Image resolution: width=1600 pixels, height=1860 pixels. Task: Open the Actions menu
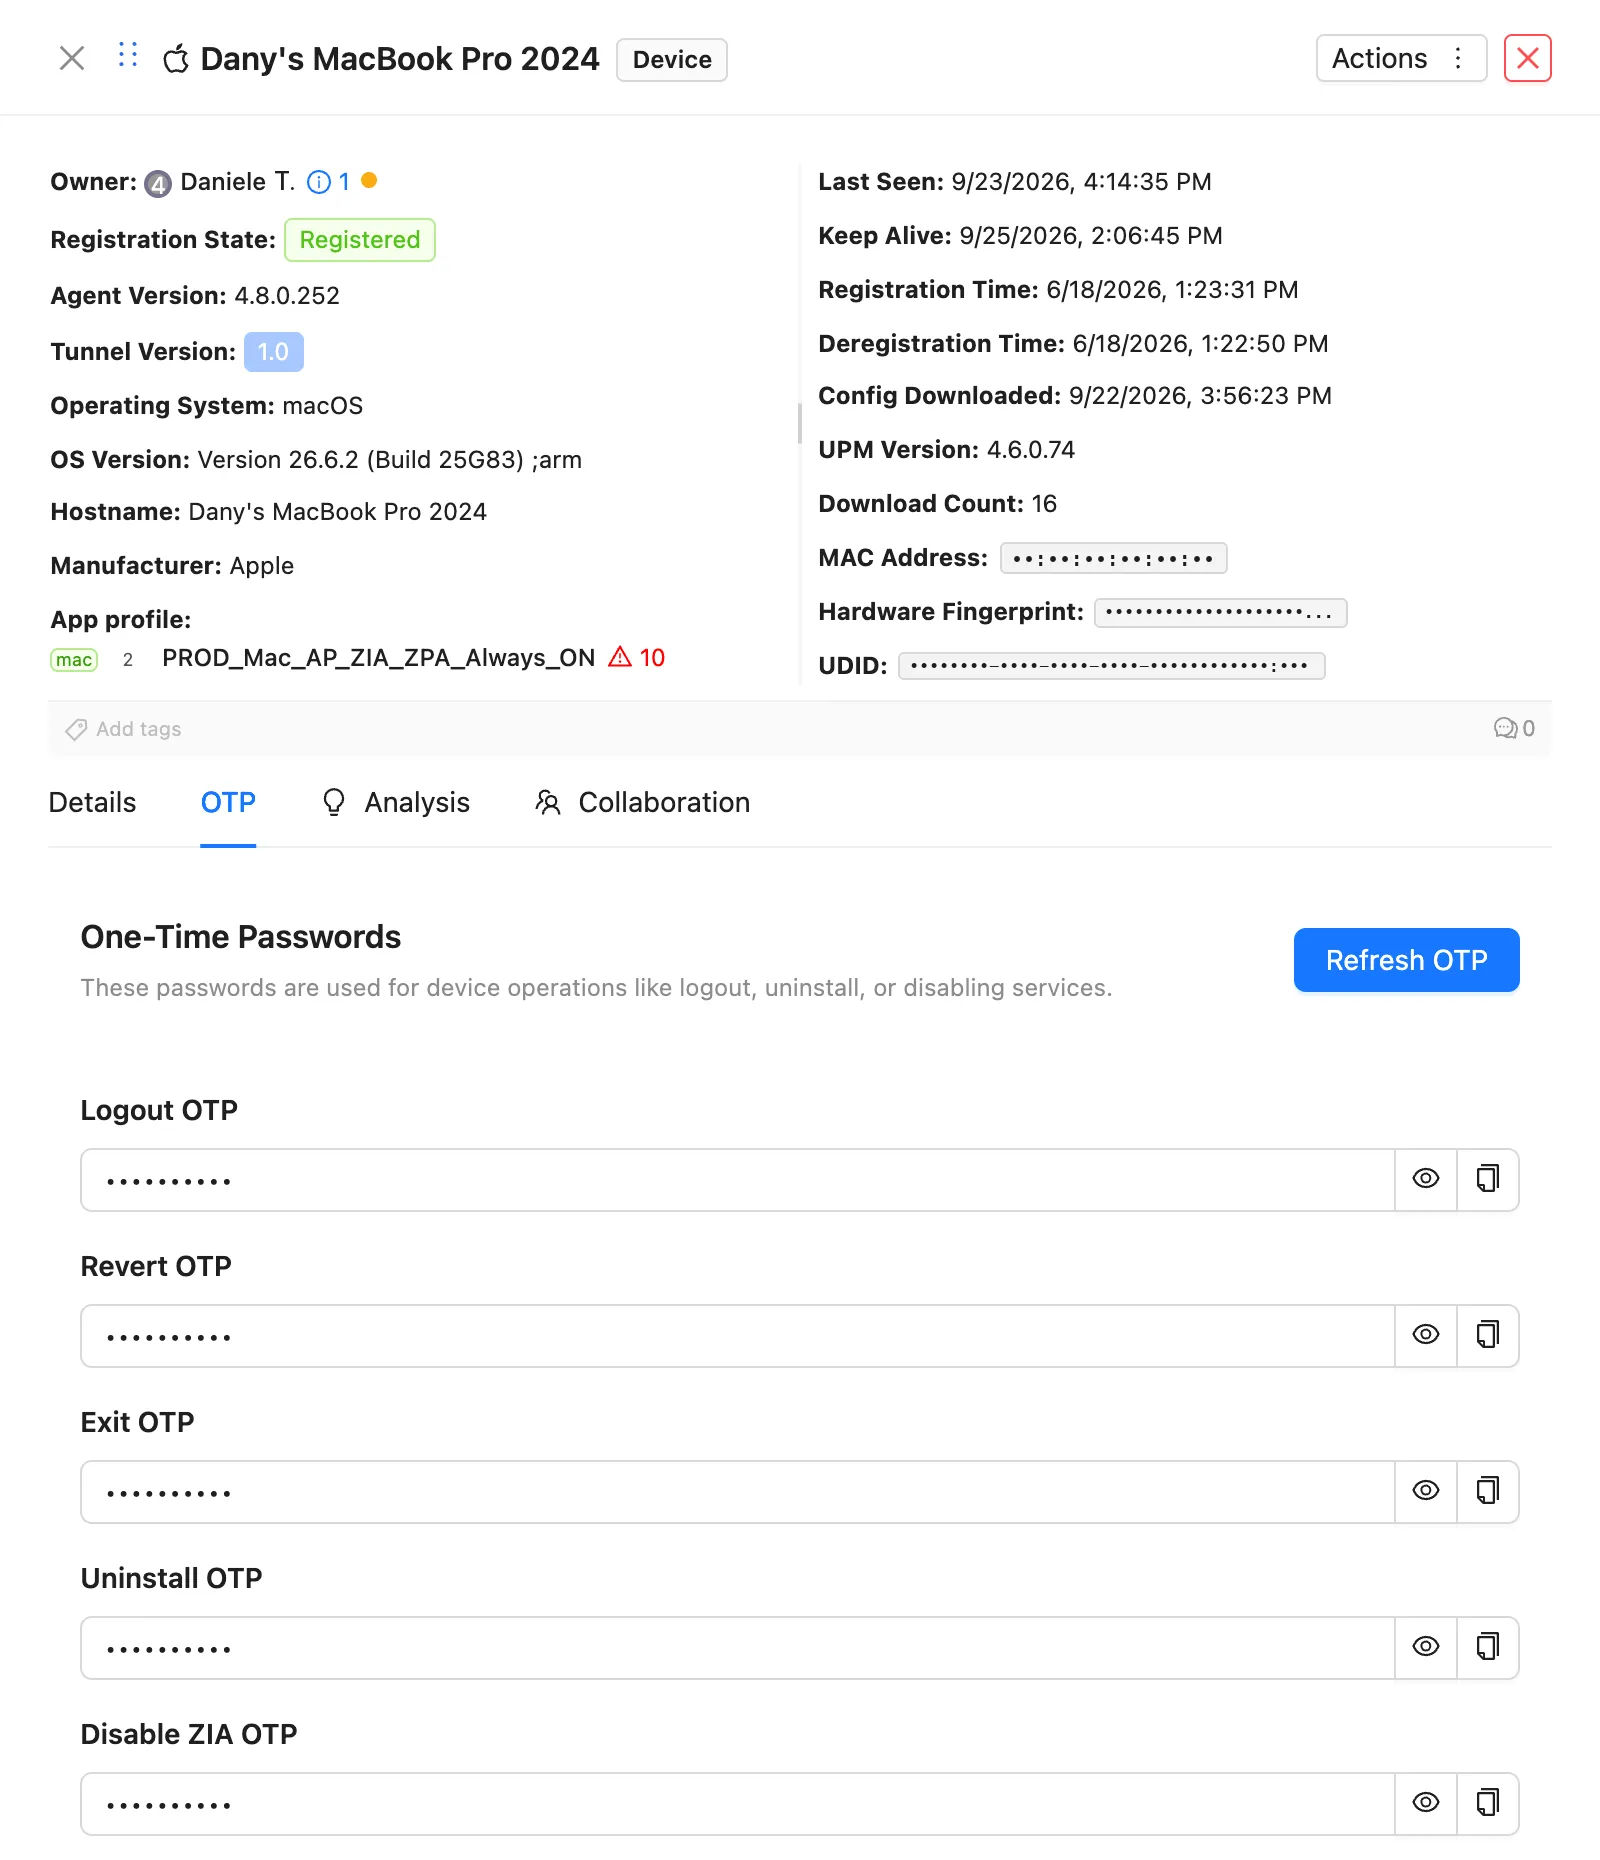point(1401,58)
